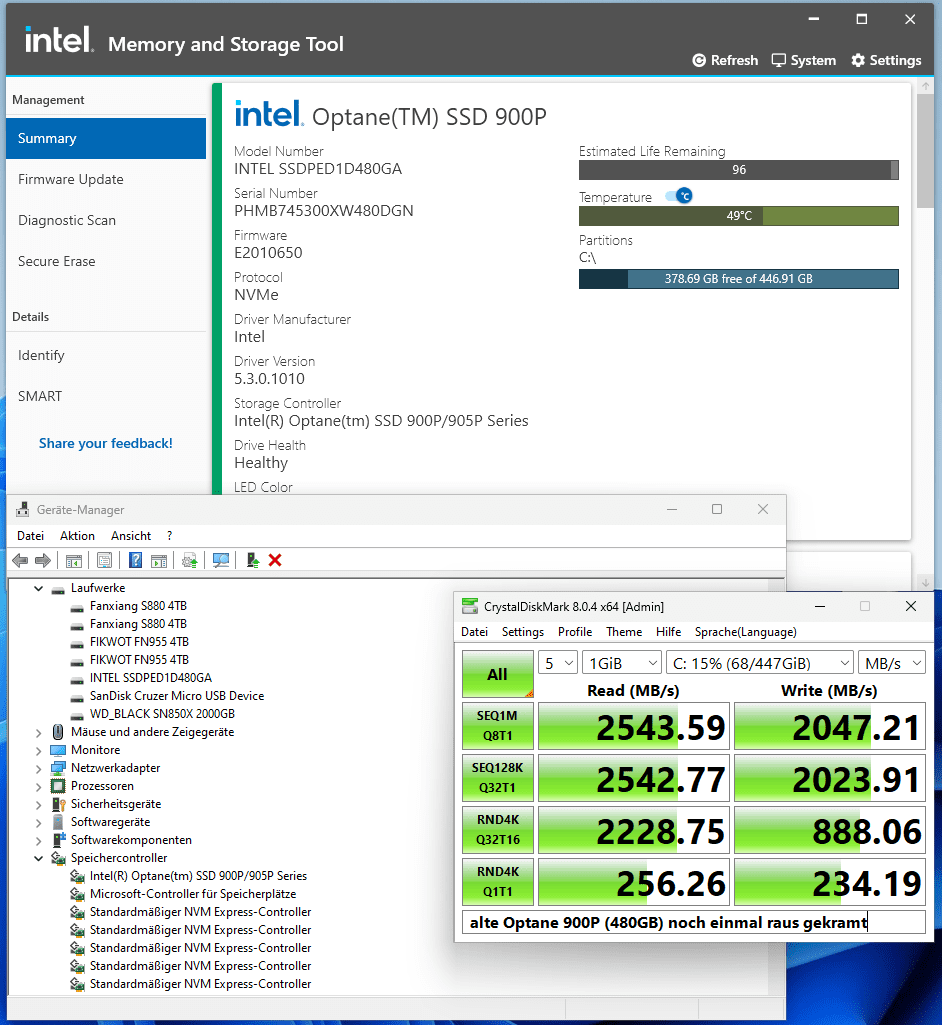
Task: Click the Netzwerkadapter category icon
Action: tap(58, 768)
